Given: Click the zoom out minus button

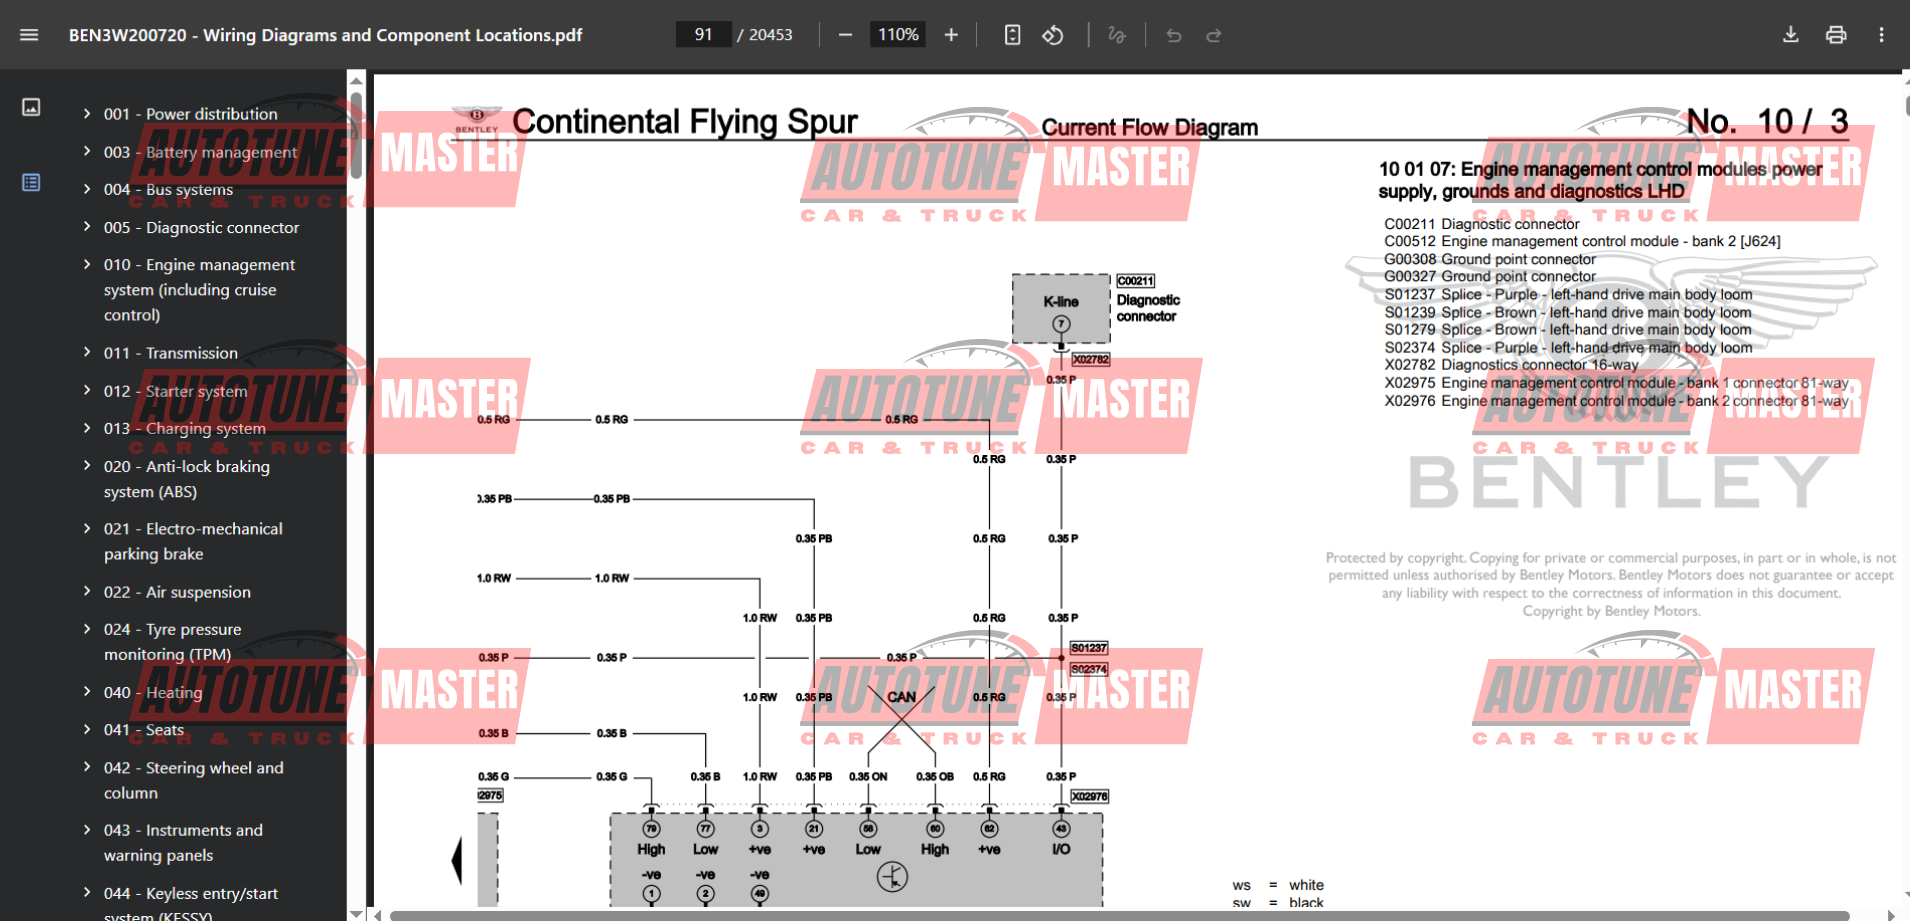Looking at the screenshot, I should pyautogui.click(x=845, y=35).
